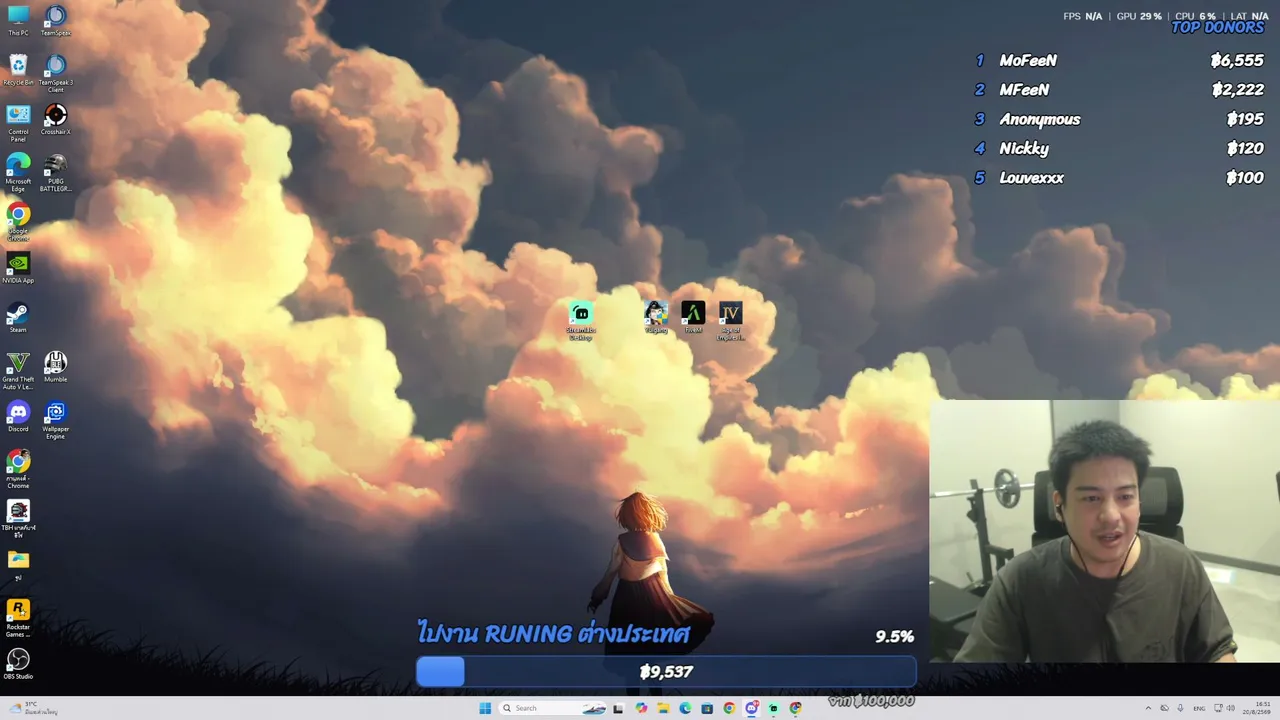
Task: Open Streamlabs Desktop shortcut on wallpaper
Action: pyautogui.click(x=581, y=321)
